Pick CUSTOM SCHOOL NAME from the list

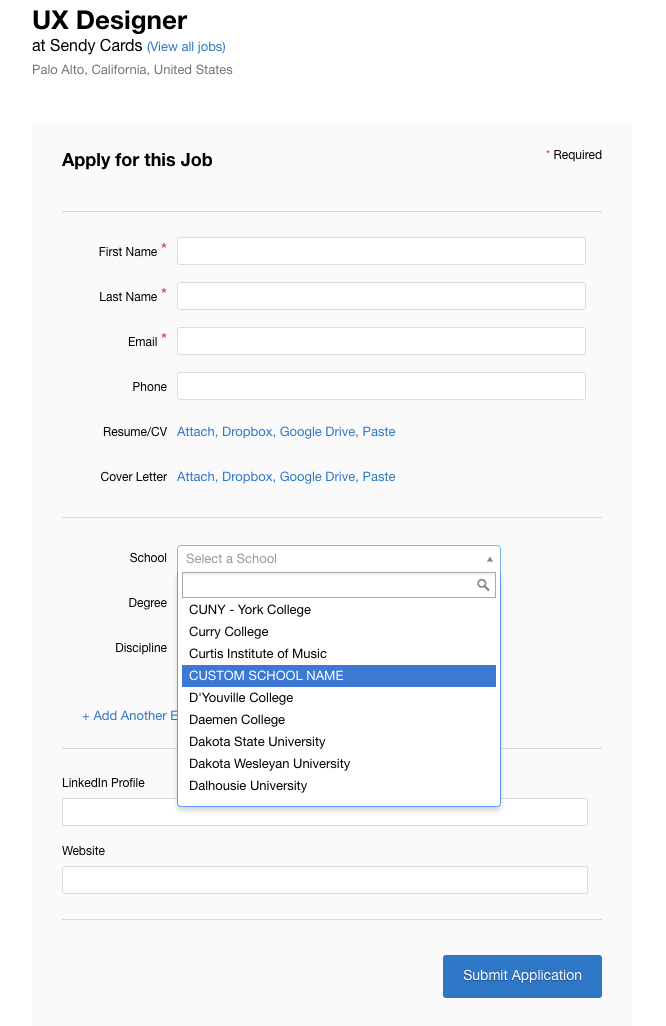tap(266, 676)
